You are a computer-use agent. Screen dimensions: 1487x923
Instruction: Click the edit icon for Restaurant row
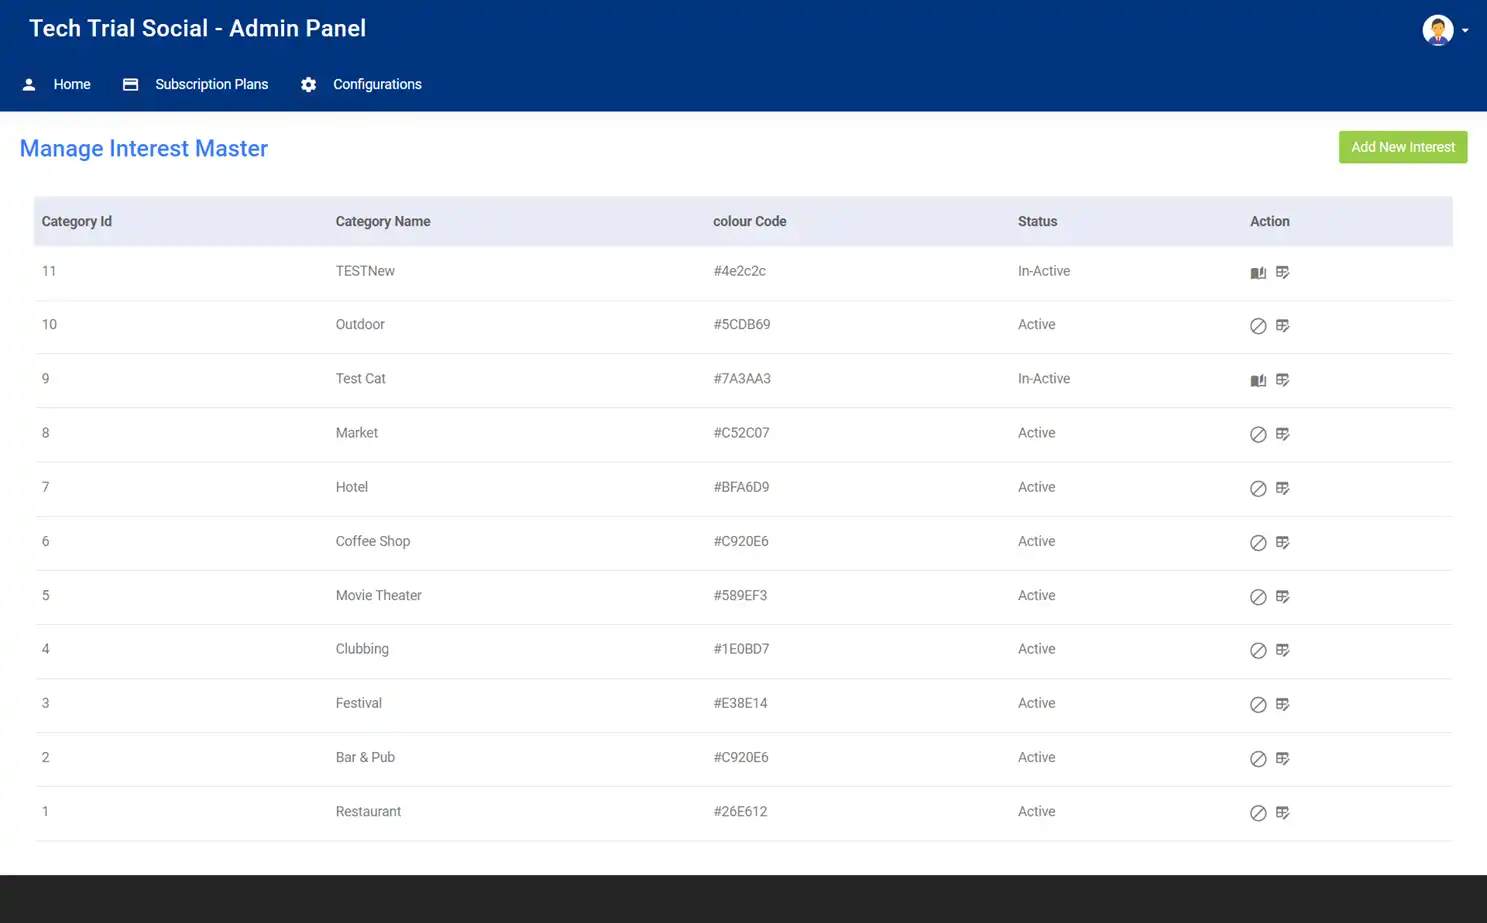click(x=1283, y=813)
